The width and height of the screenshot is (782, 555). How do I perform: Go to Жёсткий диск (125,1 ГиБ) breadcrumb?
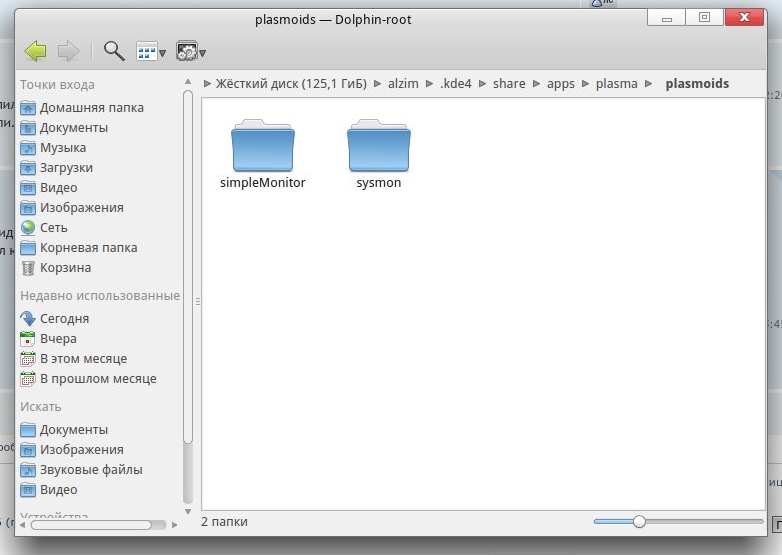[291, 83]
